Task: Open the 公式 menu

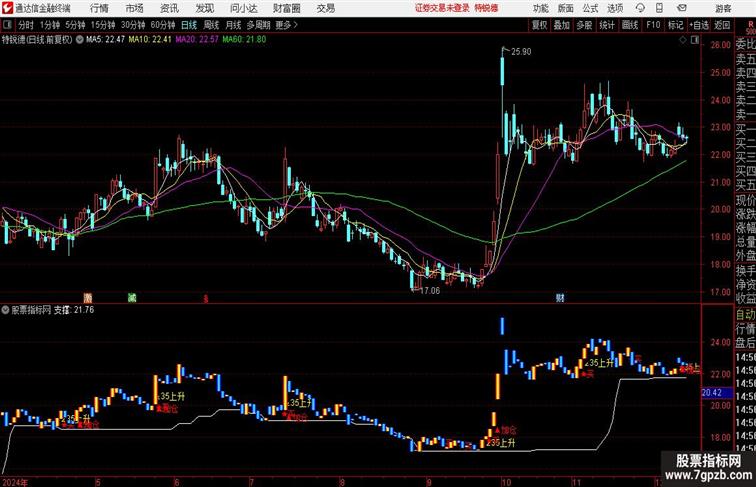Action: point(590,8)
